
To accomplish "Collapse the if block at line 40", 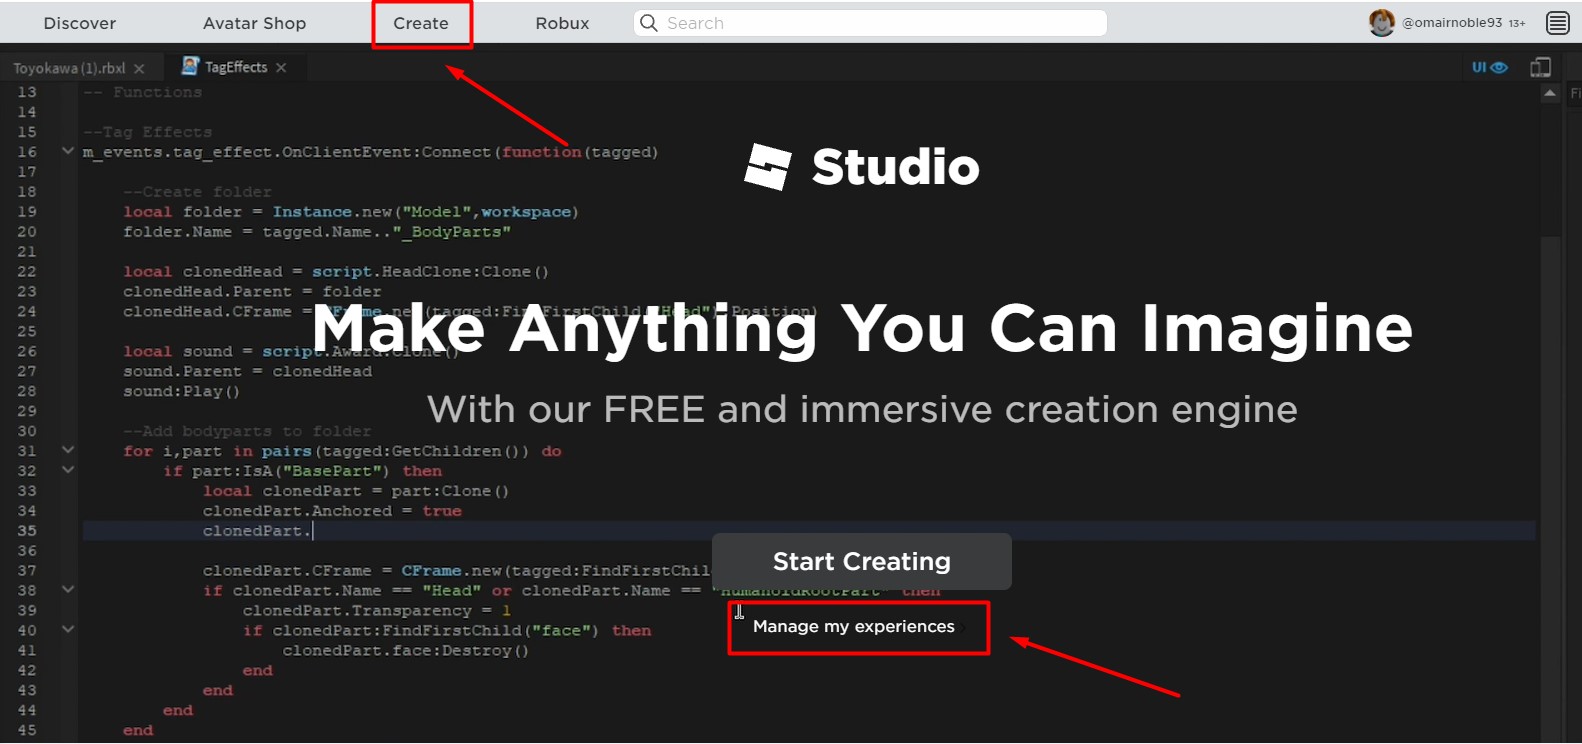I will click(x=68, y=629).
